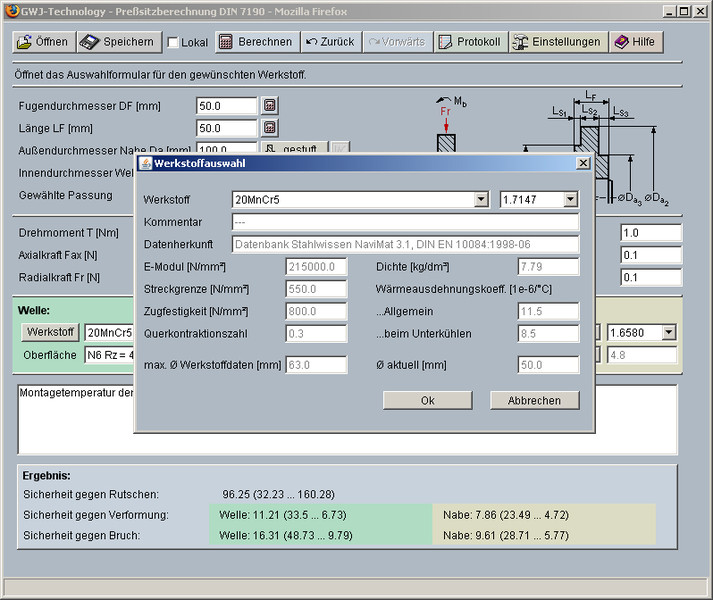Click Speichern to save the calculation
The width and height of the screenshot is (713, 600).
click(x=118, y=42)
